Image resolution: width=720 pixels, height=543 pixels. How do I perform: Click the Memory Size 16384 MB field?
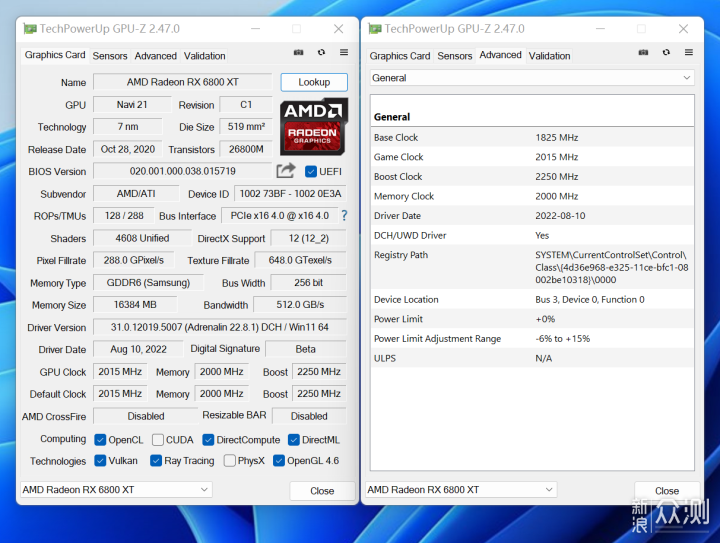coord(135,305)
